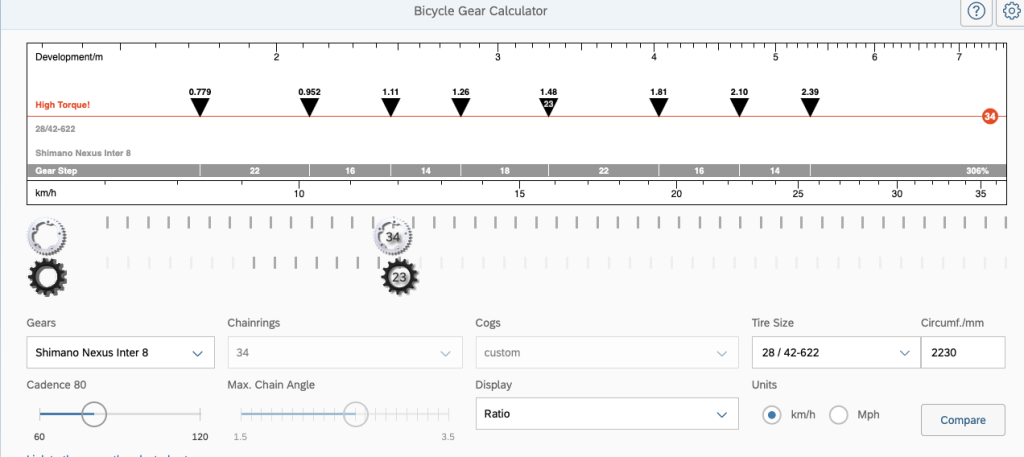
Task: Open the help question mark icon
Action: pyautogui.click(x=976, y=12)
